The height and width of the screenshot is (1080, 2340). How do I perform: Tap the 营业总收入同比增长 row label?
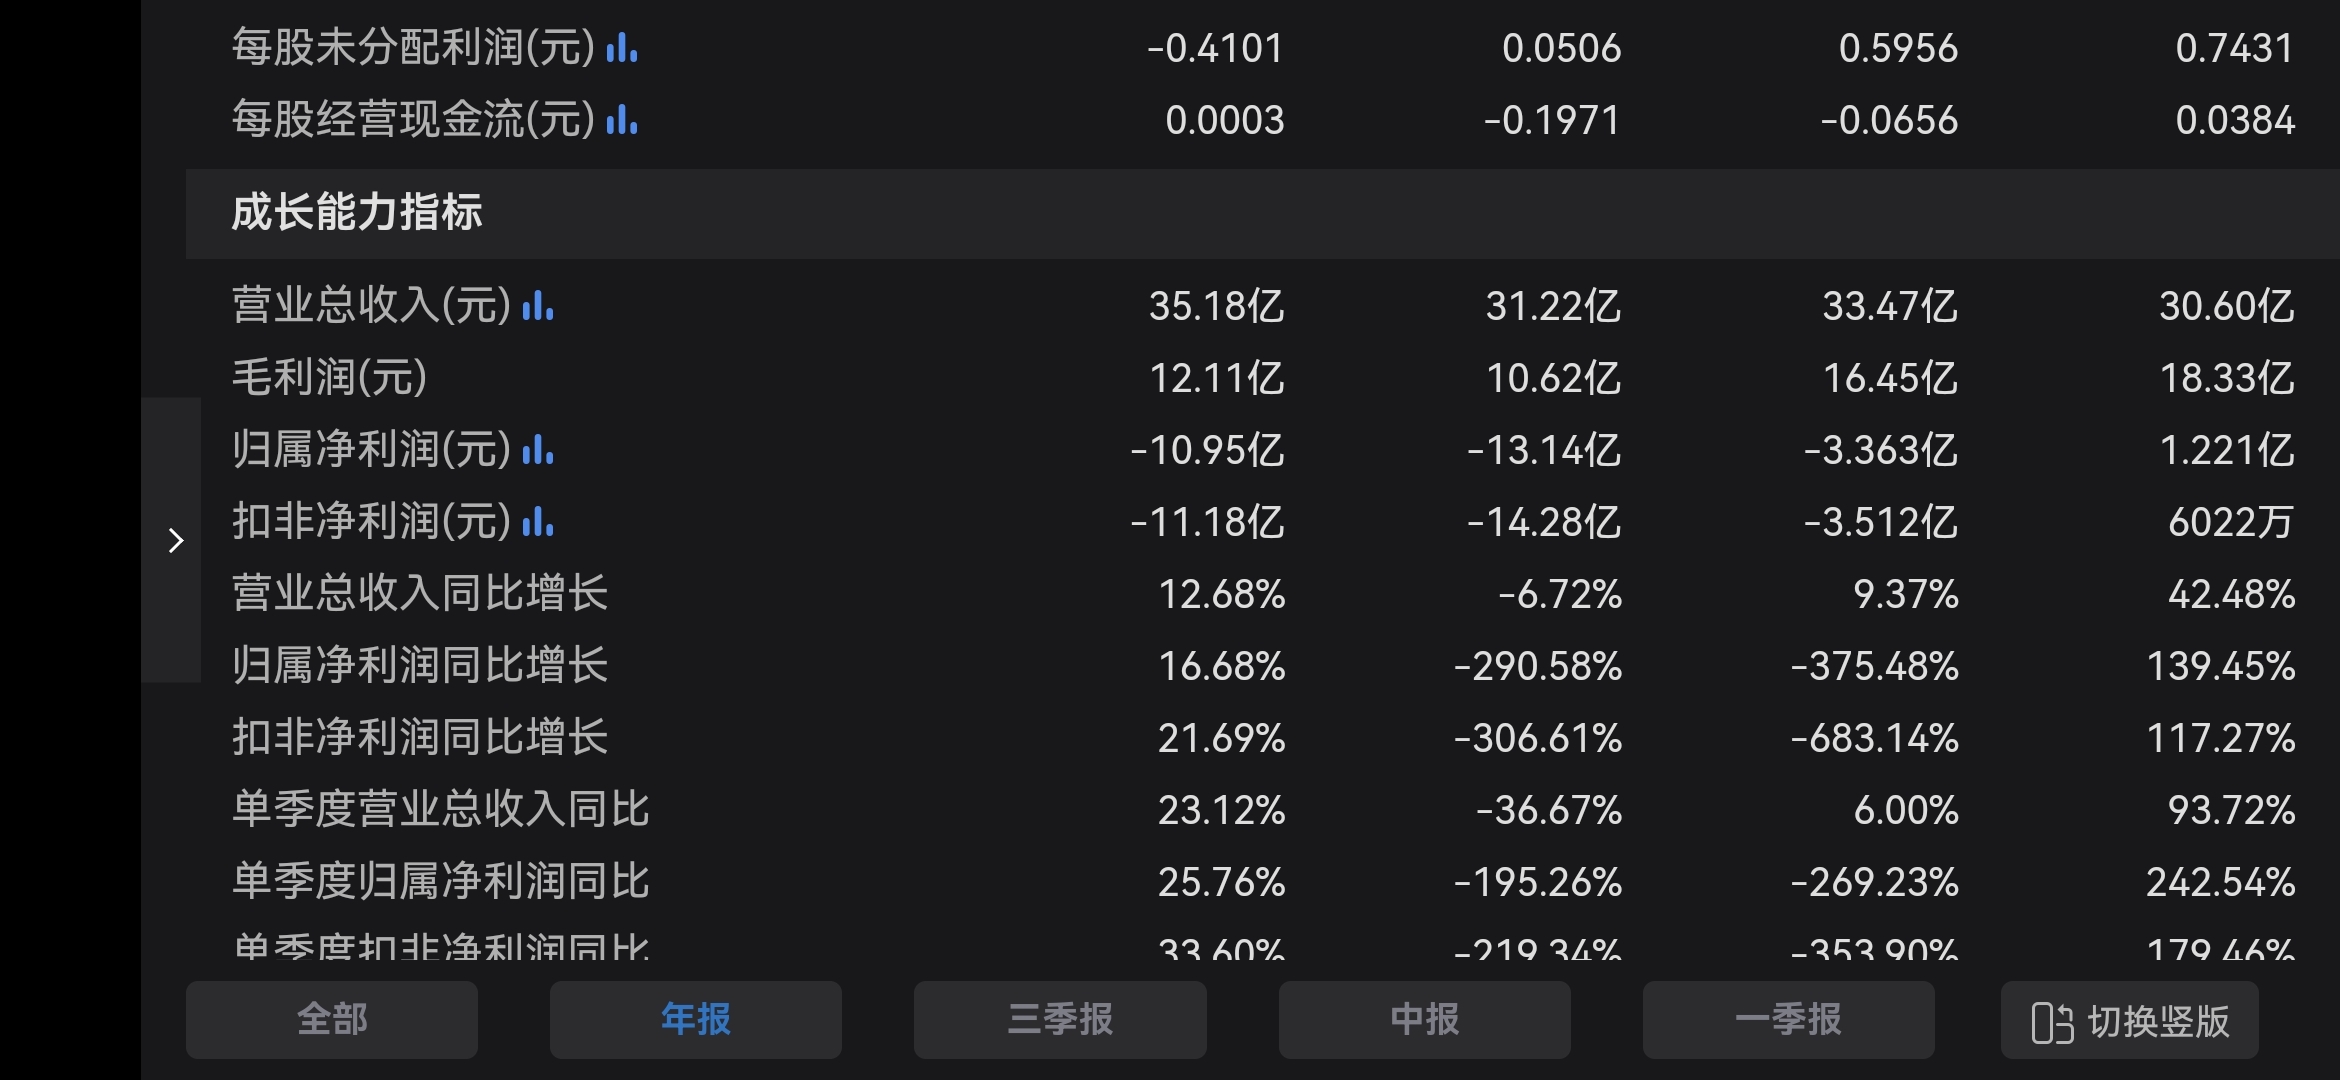[420, 593]
